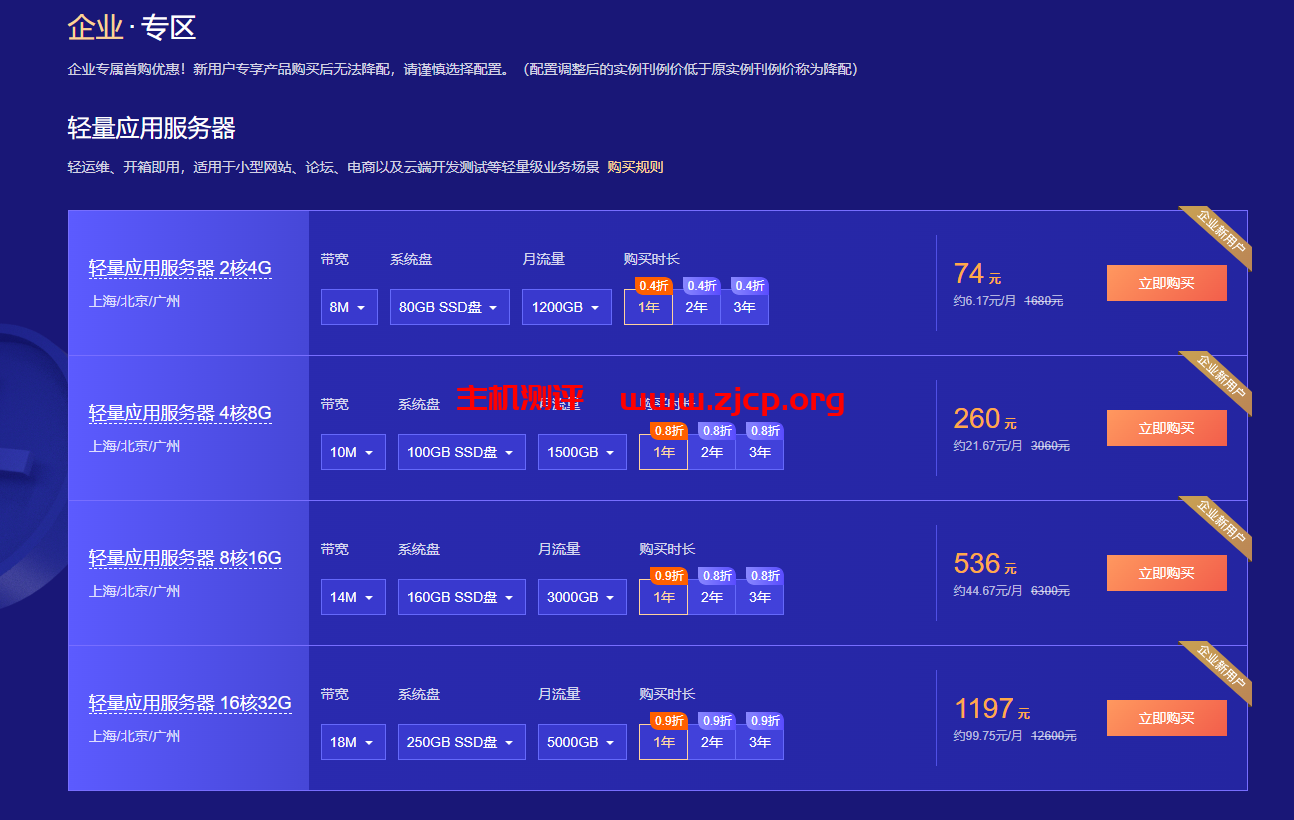
Task: Open the 18M bandwidth dropdown
Action: pyautogui.click(x=353, y=742)
